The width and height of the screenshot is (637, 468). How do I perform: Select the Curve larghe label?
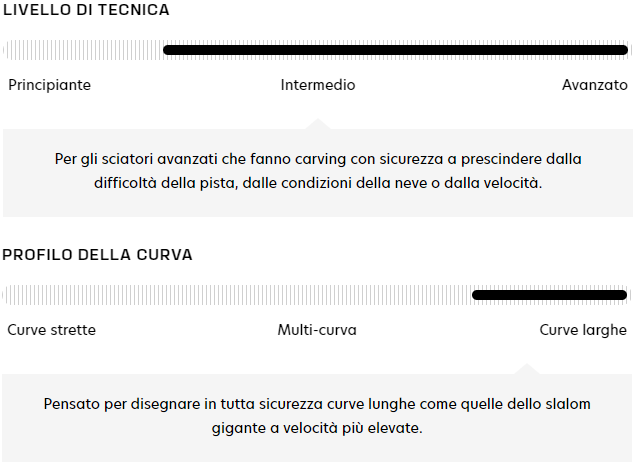coord(583,330)
